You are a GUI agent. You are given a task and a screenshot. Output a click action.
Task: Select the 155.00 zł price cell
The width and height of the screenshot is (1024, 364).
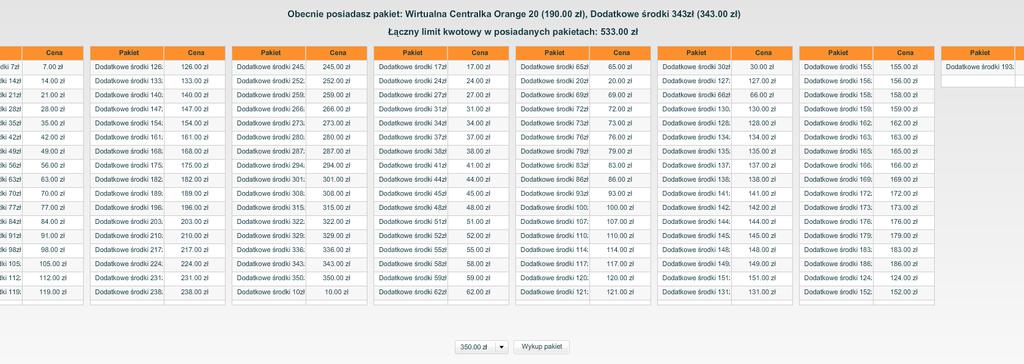903,67
